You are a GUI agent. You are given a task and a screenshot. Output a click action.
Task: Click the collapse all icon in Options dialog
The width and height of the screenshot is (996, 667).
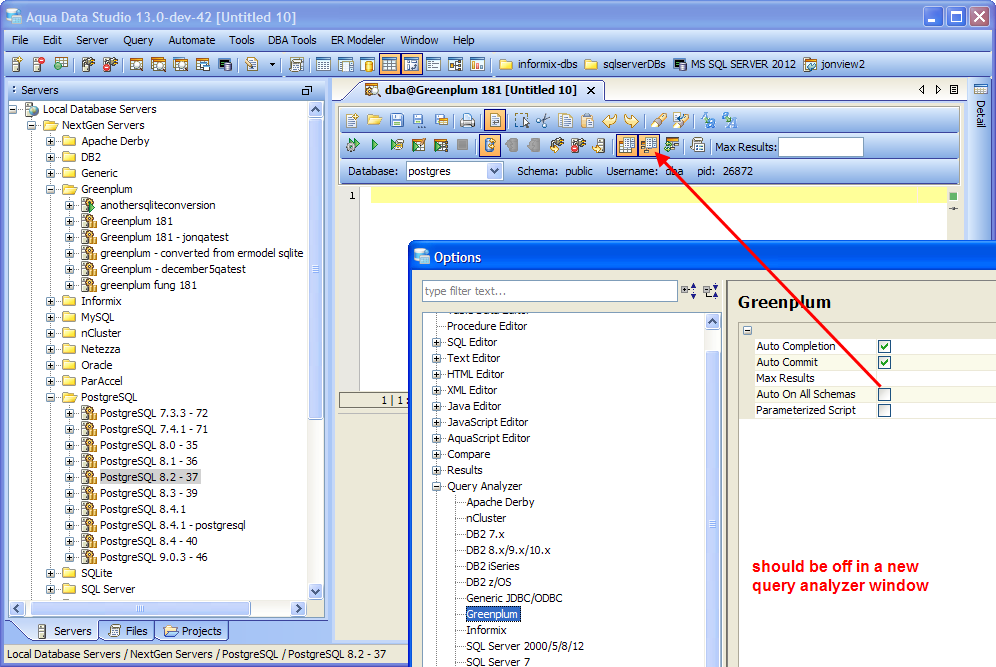click(x=711, y=291)
